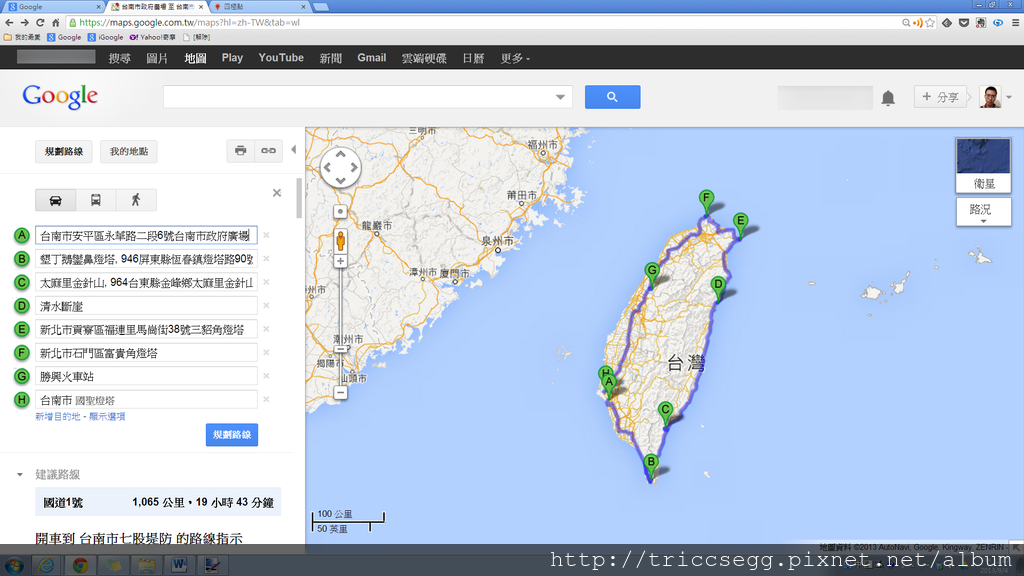Click the 顯示選項 link

(107, 417)
